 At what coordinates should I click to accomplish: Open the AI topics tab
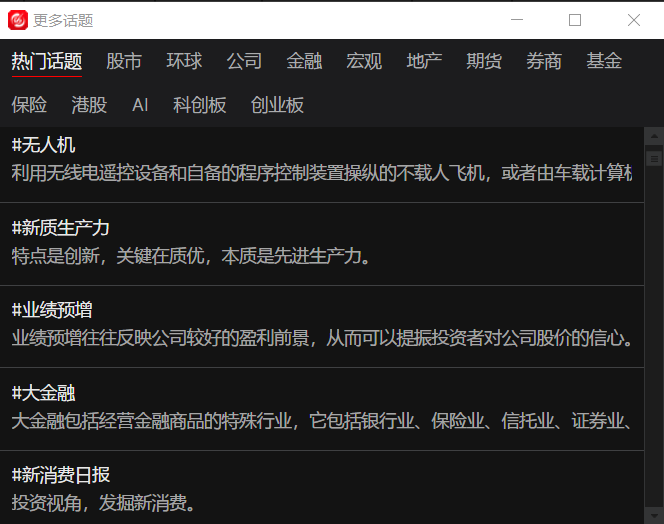140,105
